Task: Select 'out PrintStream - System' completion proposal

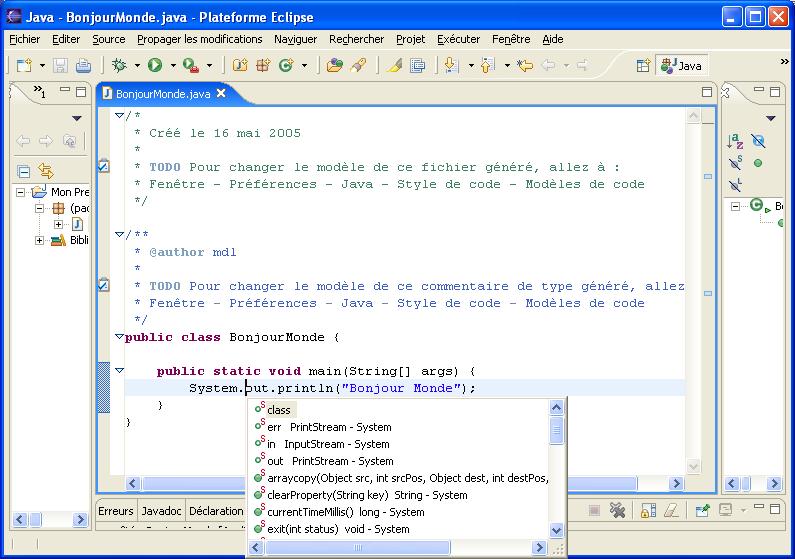Action: pos(330,461)
